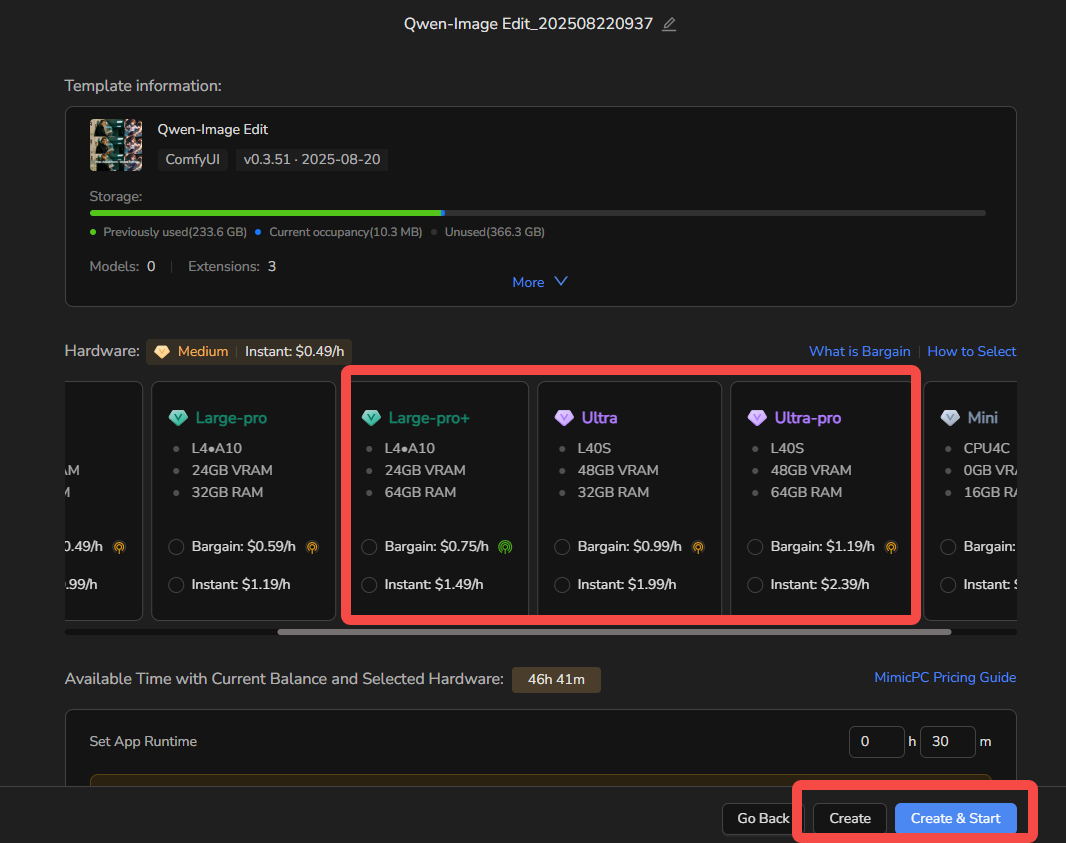The image size is (1066, 843).
Task: Click the Medium hardware badge diamond icon
Action: point(162,352)
